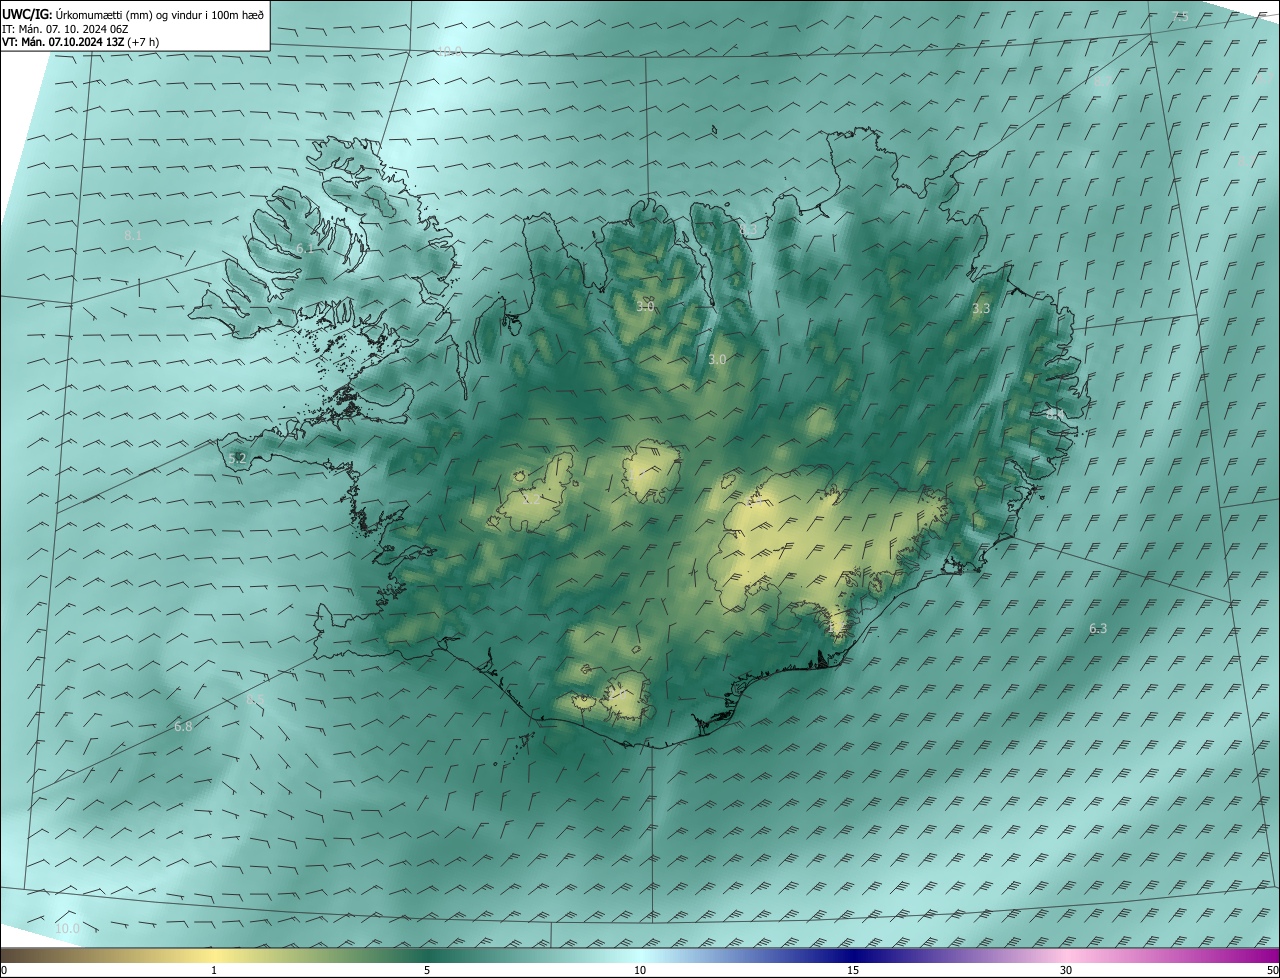Image resolution: width=1280 pixels, height=978 pixels.
Task: Click the IT line 'Mán. 07. 10. 2024 06Z'
Action: 75,28
